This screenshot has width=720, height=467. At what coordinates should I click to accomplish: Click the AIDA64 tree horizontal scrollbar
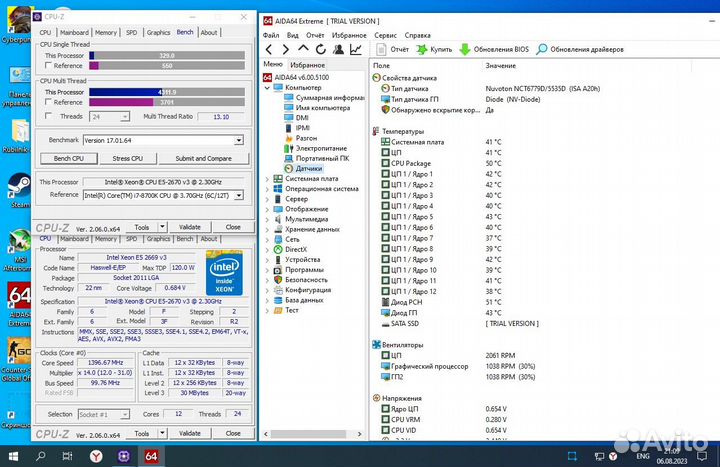point(309,434)
